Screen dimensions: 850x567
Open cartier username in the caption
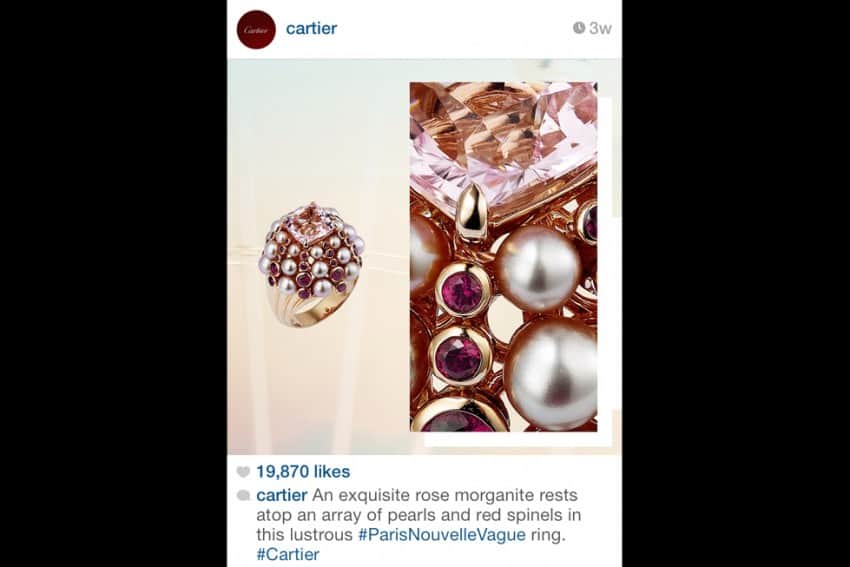(x=282, y=495)
